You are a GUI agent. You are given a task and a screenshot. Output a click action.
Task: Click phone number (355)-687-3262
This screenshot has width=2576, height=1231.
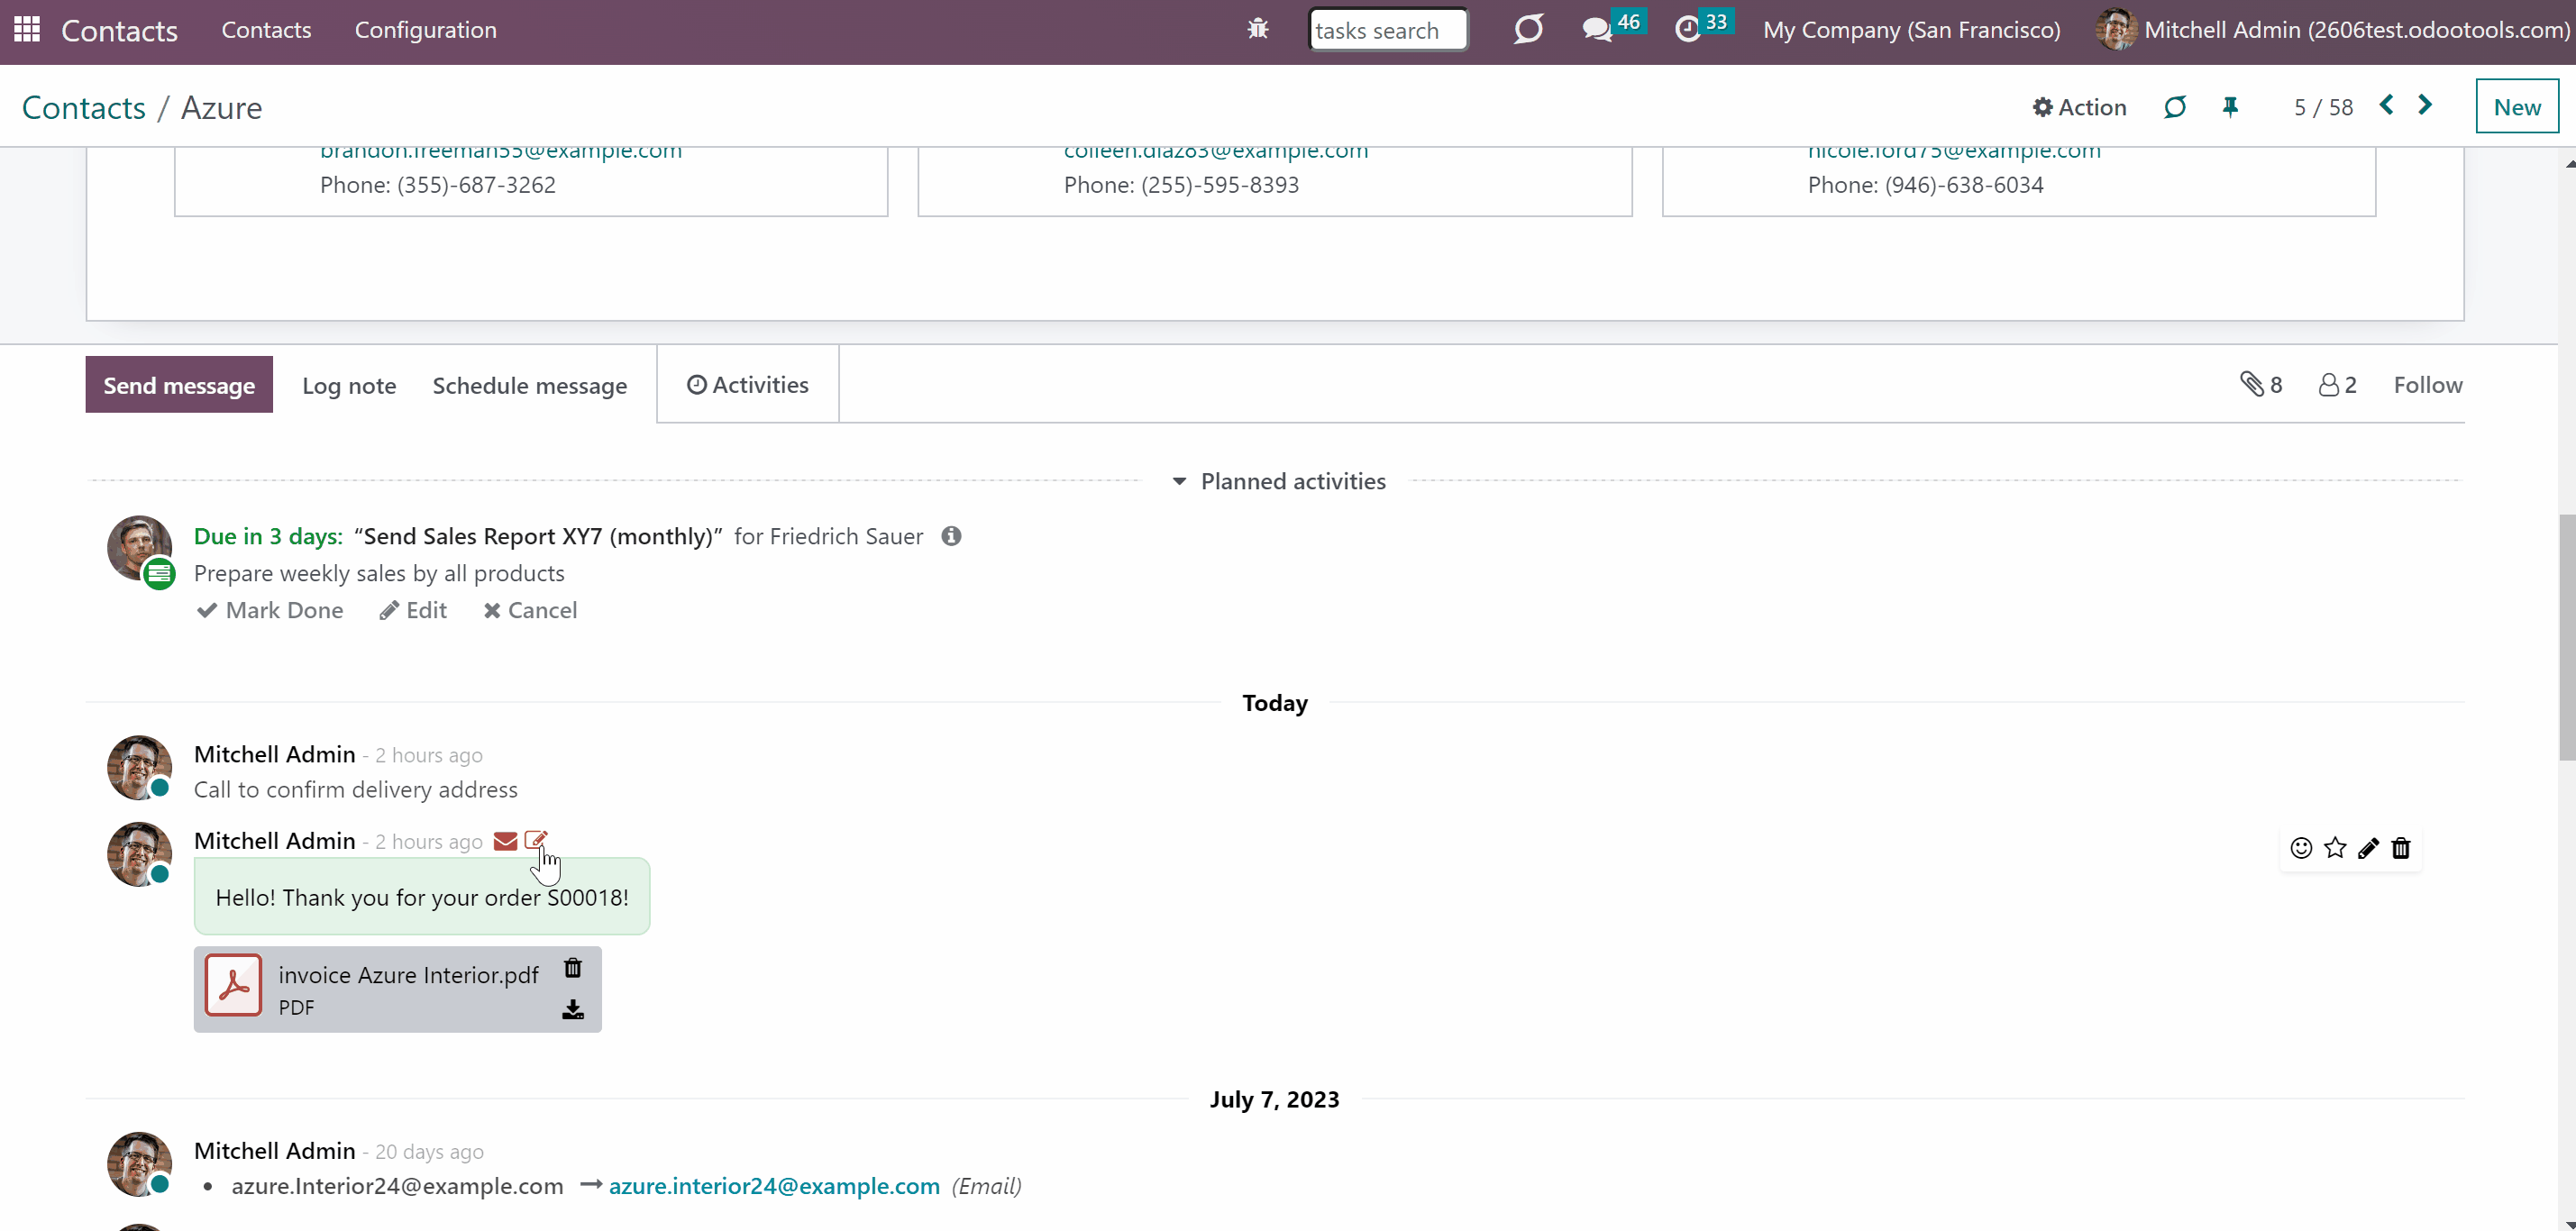pyautogui.click(x=476, y=185)
